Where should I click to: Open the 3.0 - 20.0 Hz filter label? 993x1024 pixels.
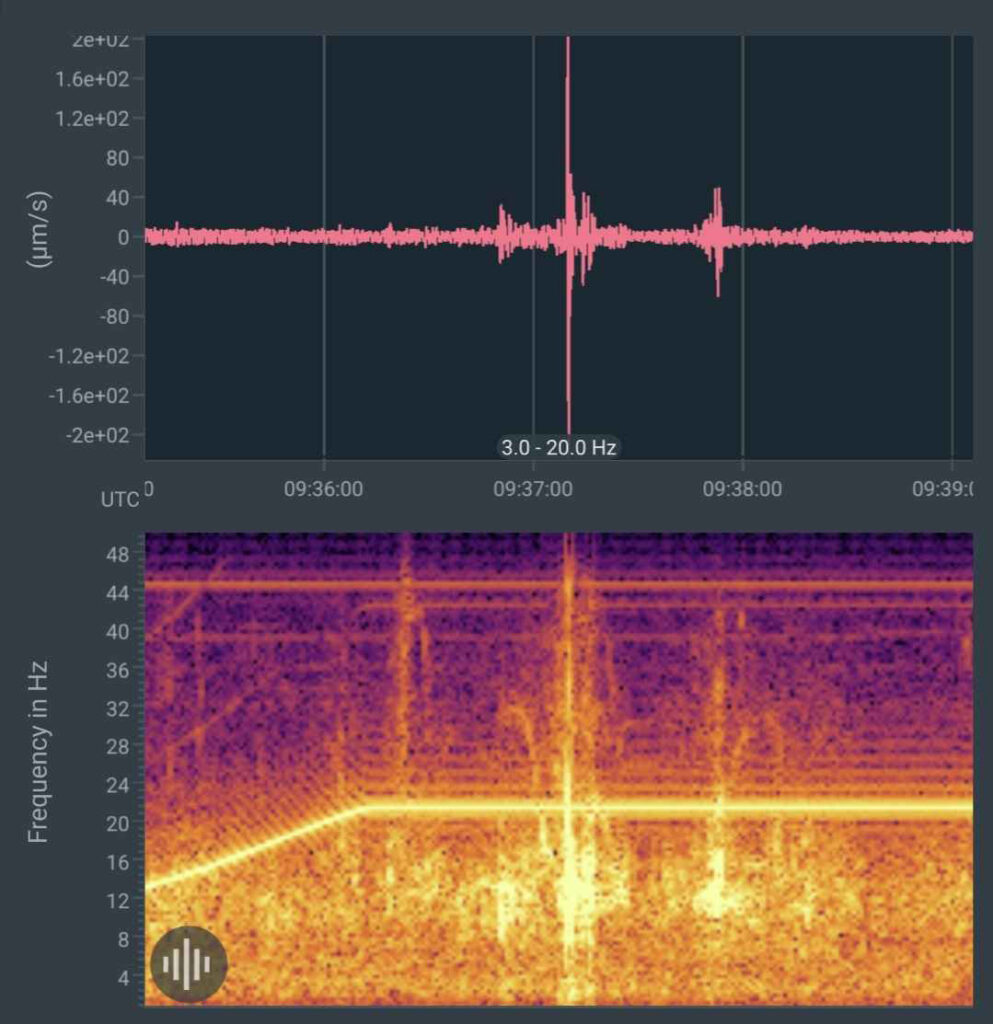pyautogui.click(x=558, y=447)
